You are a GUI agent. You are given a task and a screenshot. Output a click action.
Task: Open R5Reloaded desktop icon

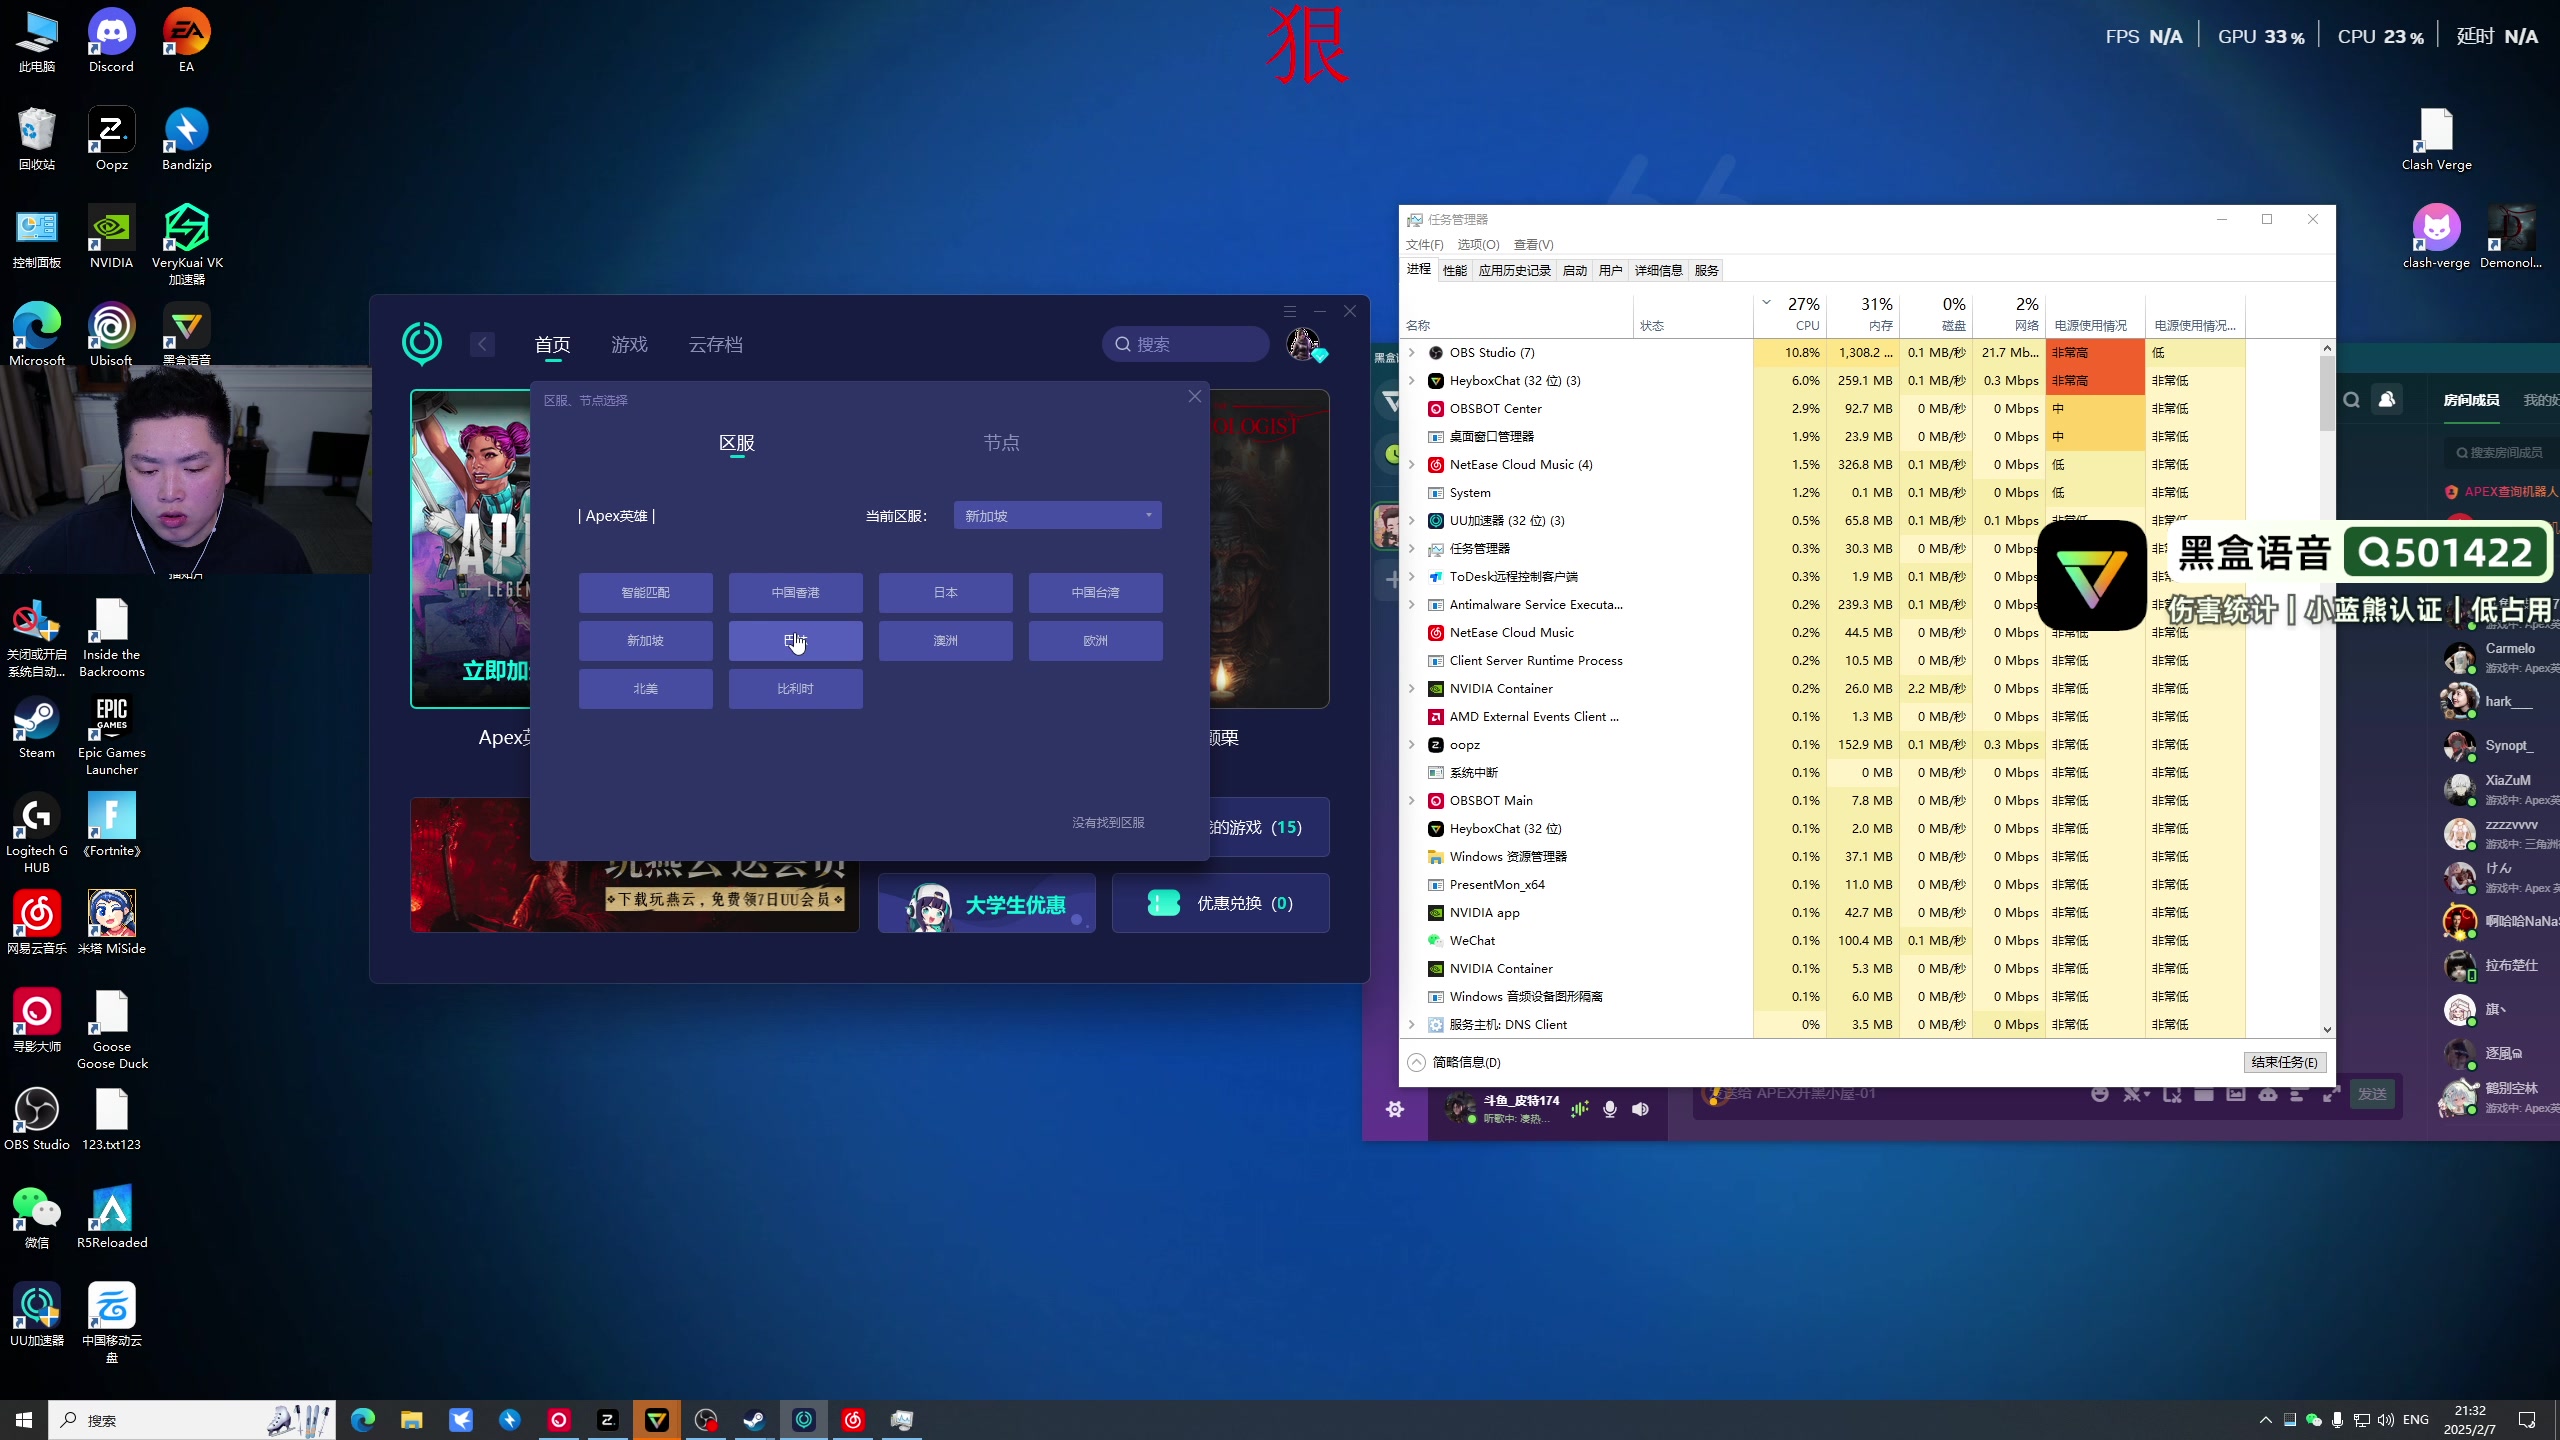[x=111, y=1216]
